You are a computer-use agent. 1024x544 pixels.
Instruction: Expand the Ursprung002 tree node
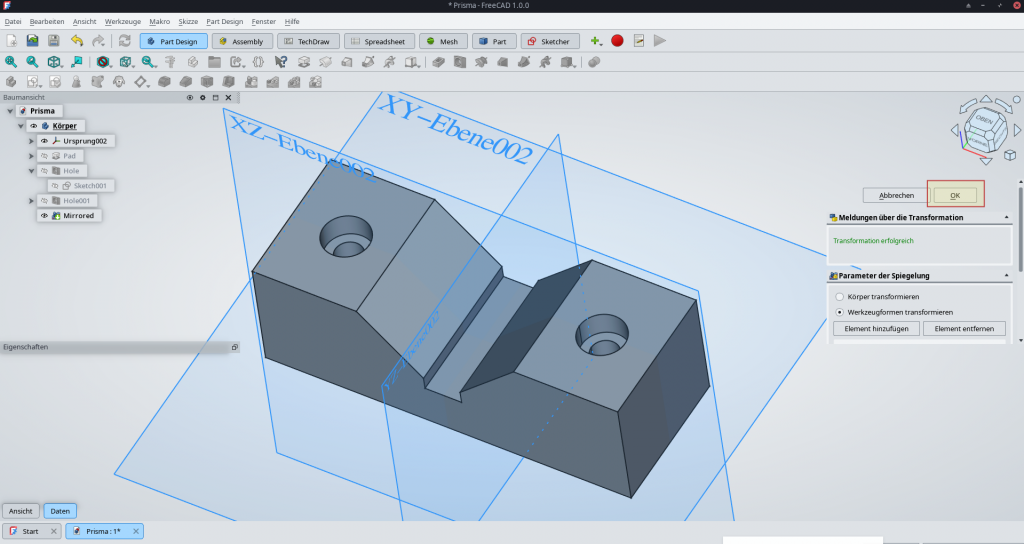point(32,141)
